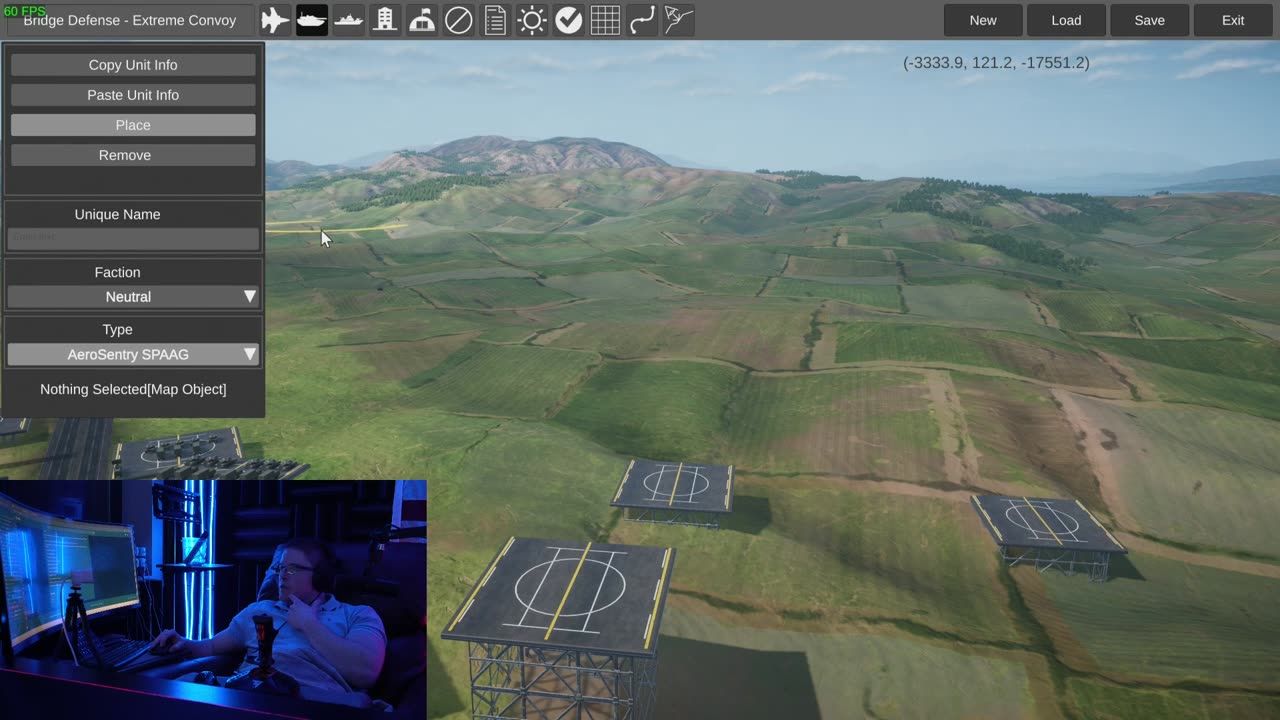Open the sun environment settings icon
The height and width of the screenshot is (720, 1280).
pos(532,20)
